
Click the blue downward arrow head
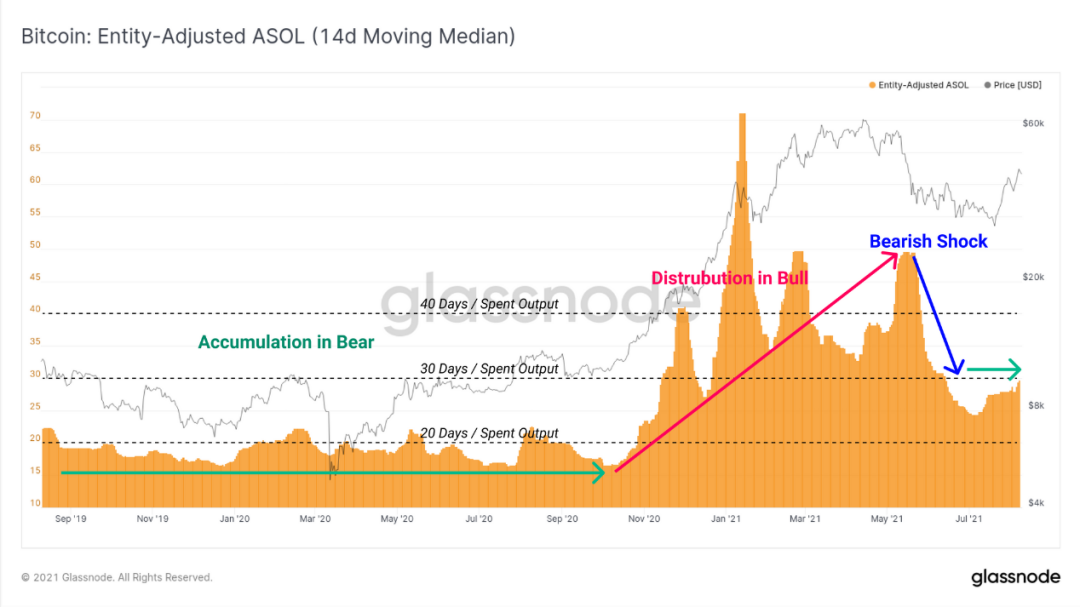point(955,367)
